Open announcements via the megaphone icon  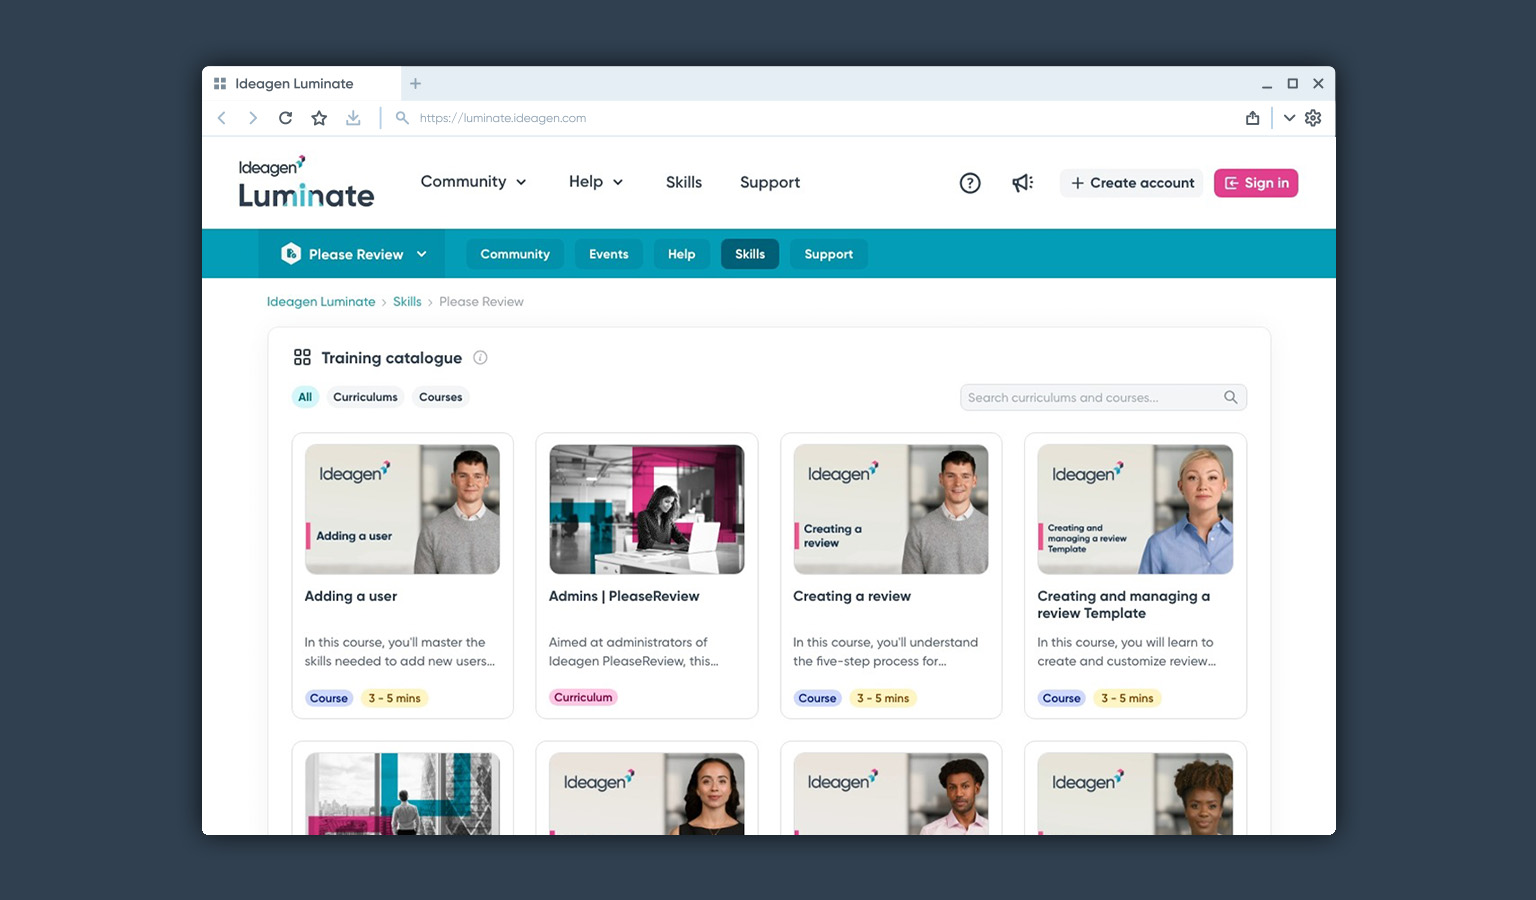(1022, 183)
